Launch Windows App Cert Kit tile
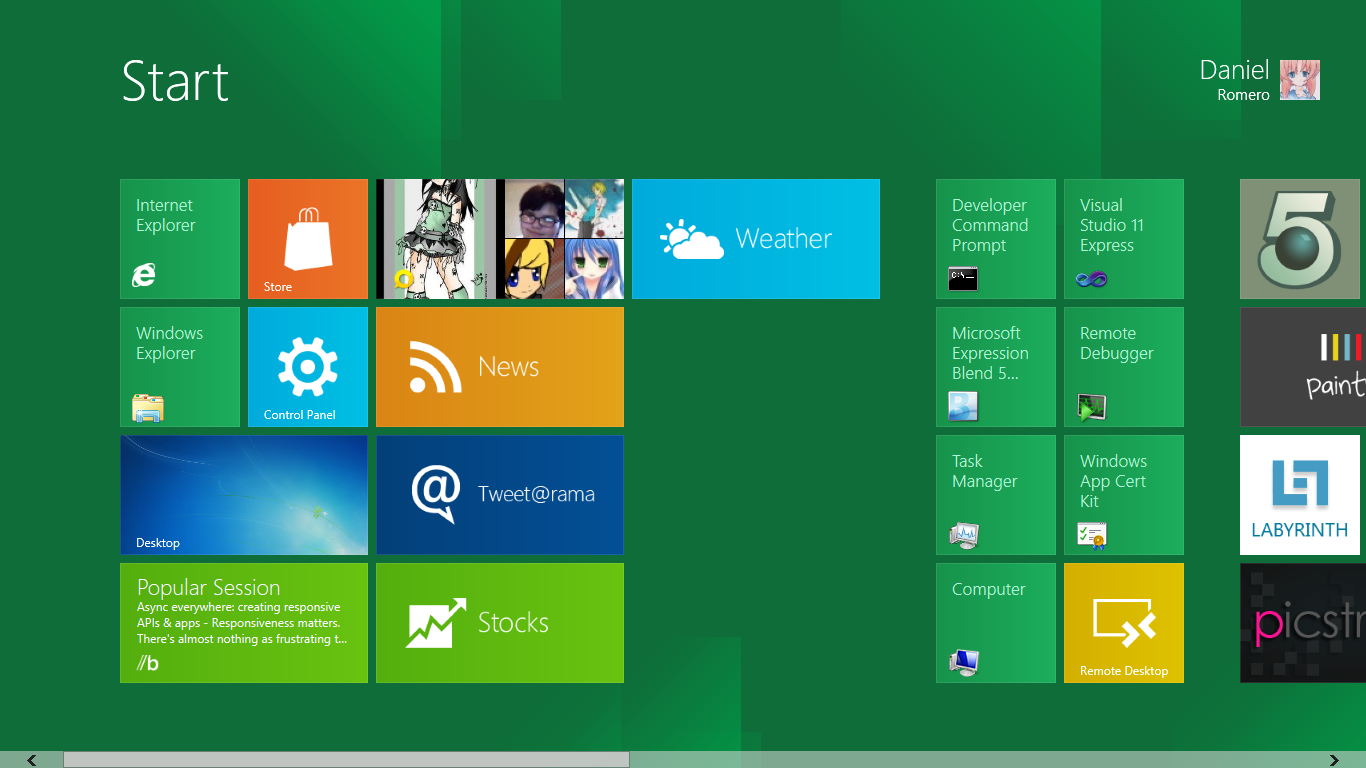This screenshot has height=768, width=1366. [x=1124, y=495]
